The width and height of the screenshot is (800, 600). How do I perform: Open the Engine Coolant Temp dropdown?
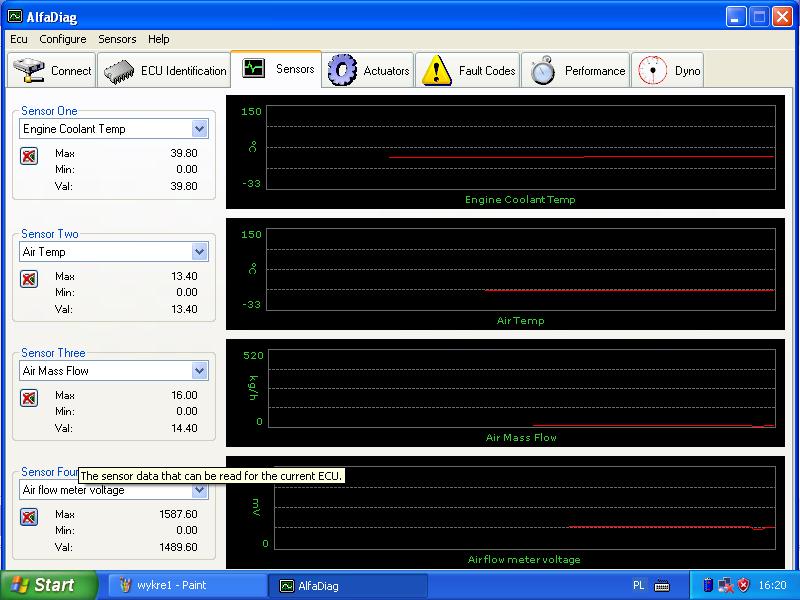[199, 129]
